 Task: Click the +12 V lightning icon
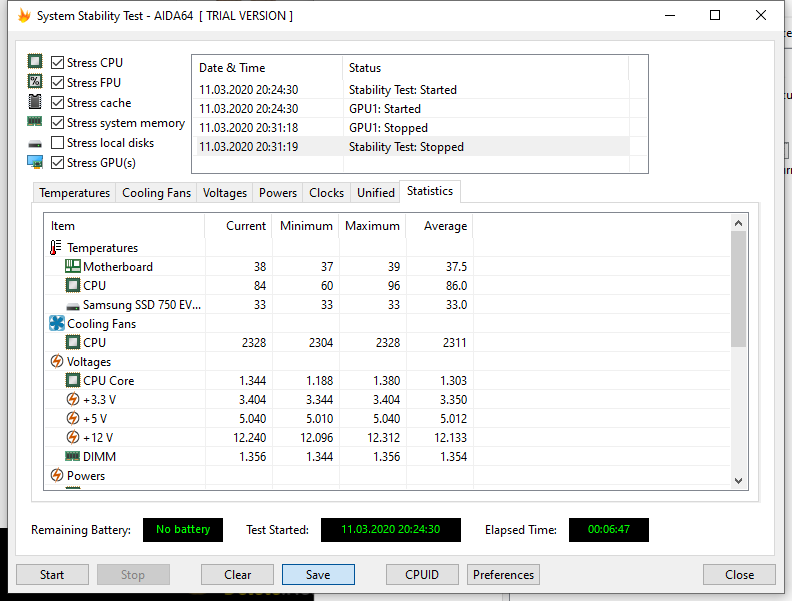coord(73,437)
